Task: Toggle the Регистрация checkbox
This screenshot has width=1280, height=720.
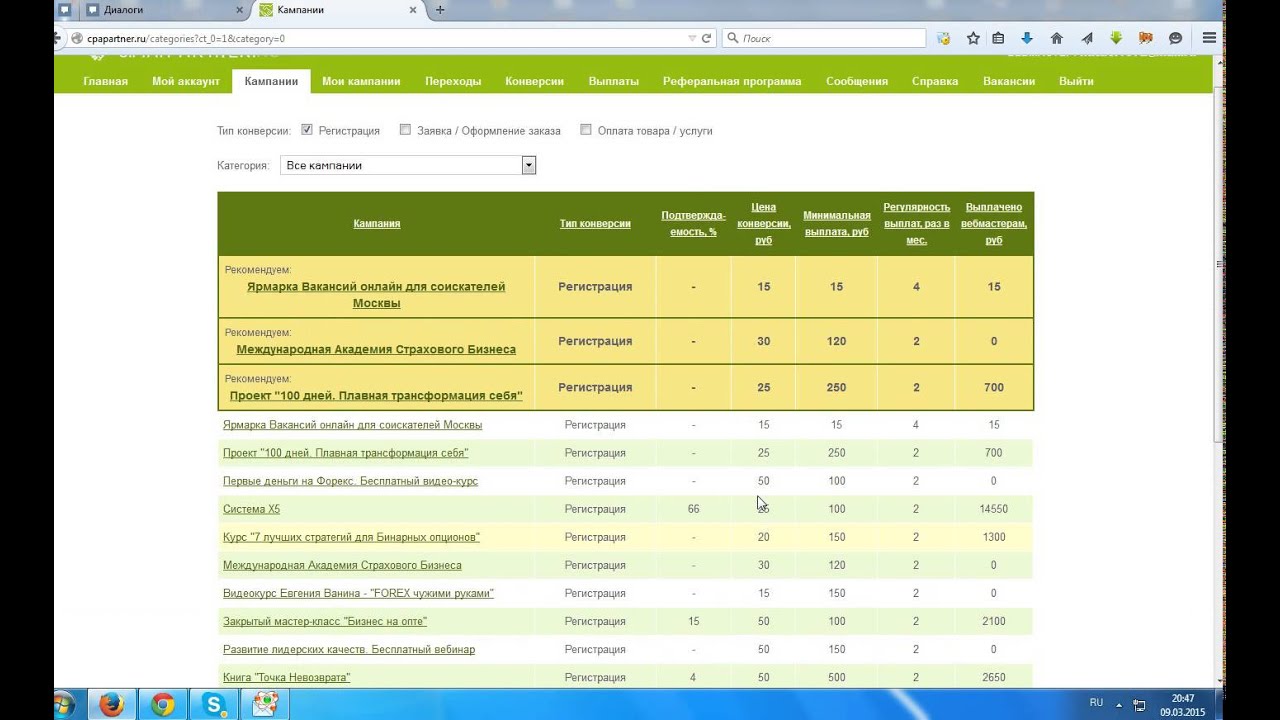Action: (x=307, y=130)
